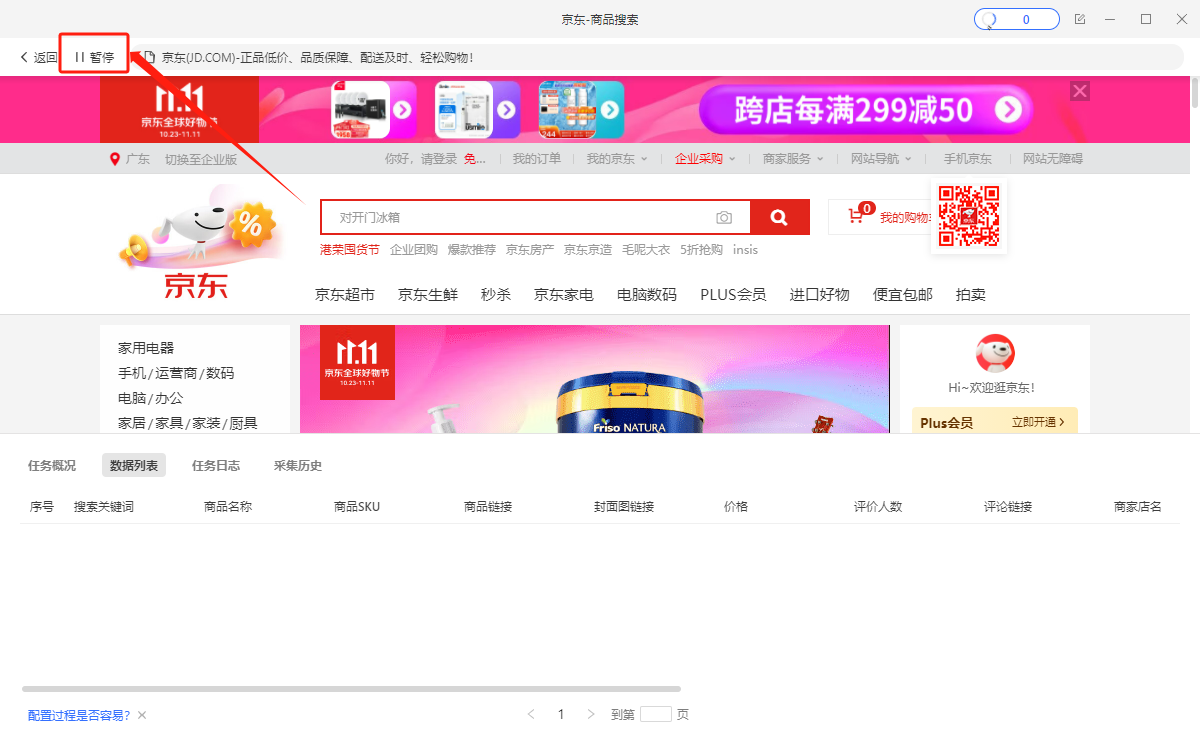This screenshot has height=734, width=1200.
Task: Click the camera image search icon
Action: 724,217
